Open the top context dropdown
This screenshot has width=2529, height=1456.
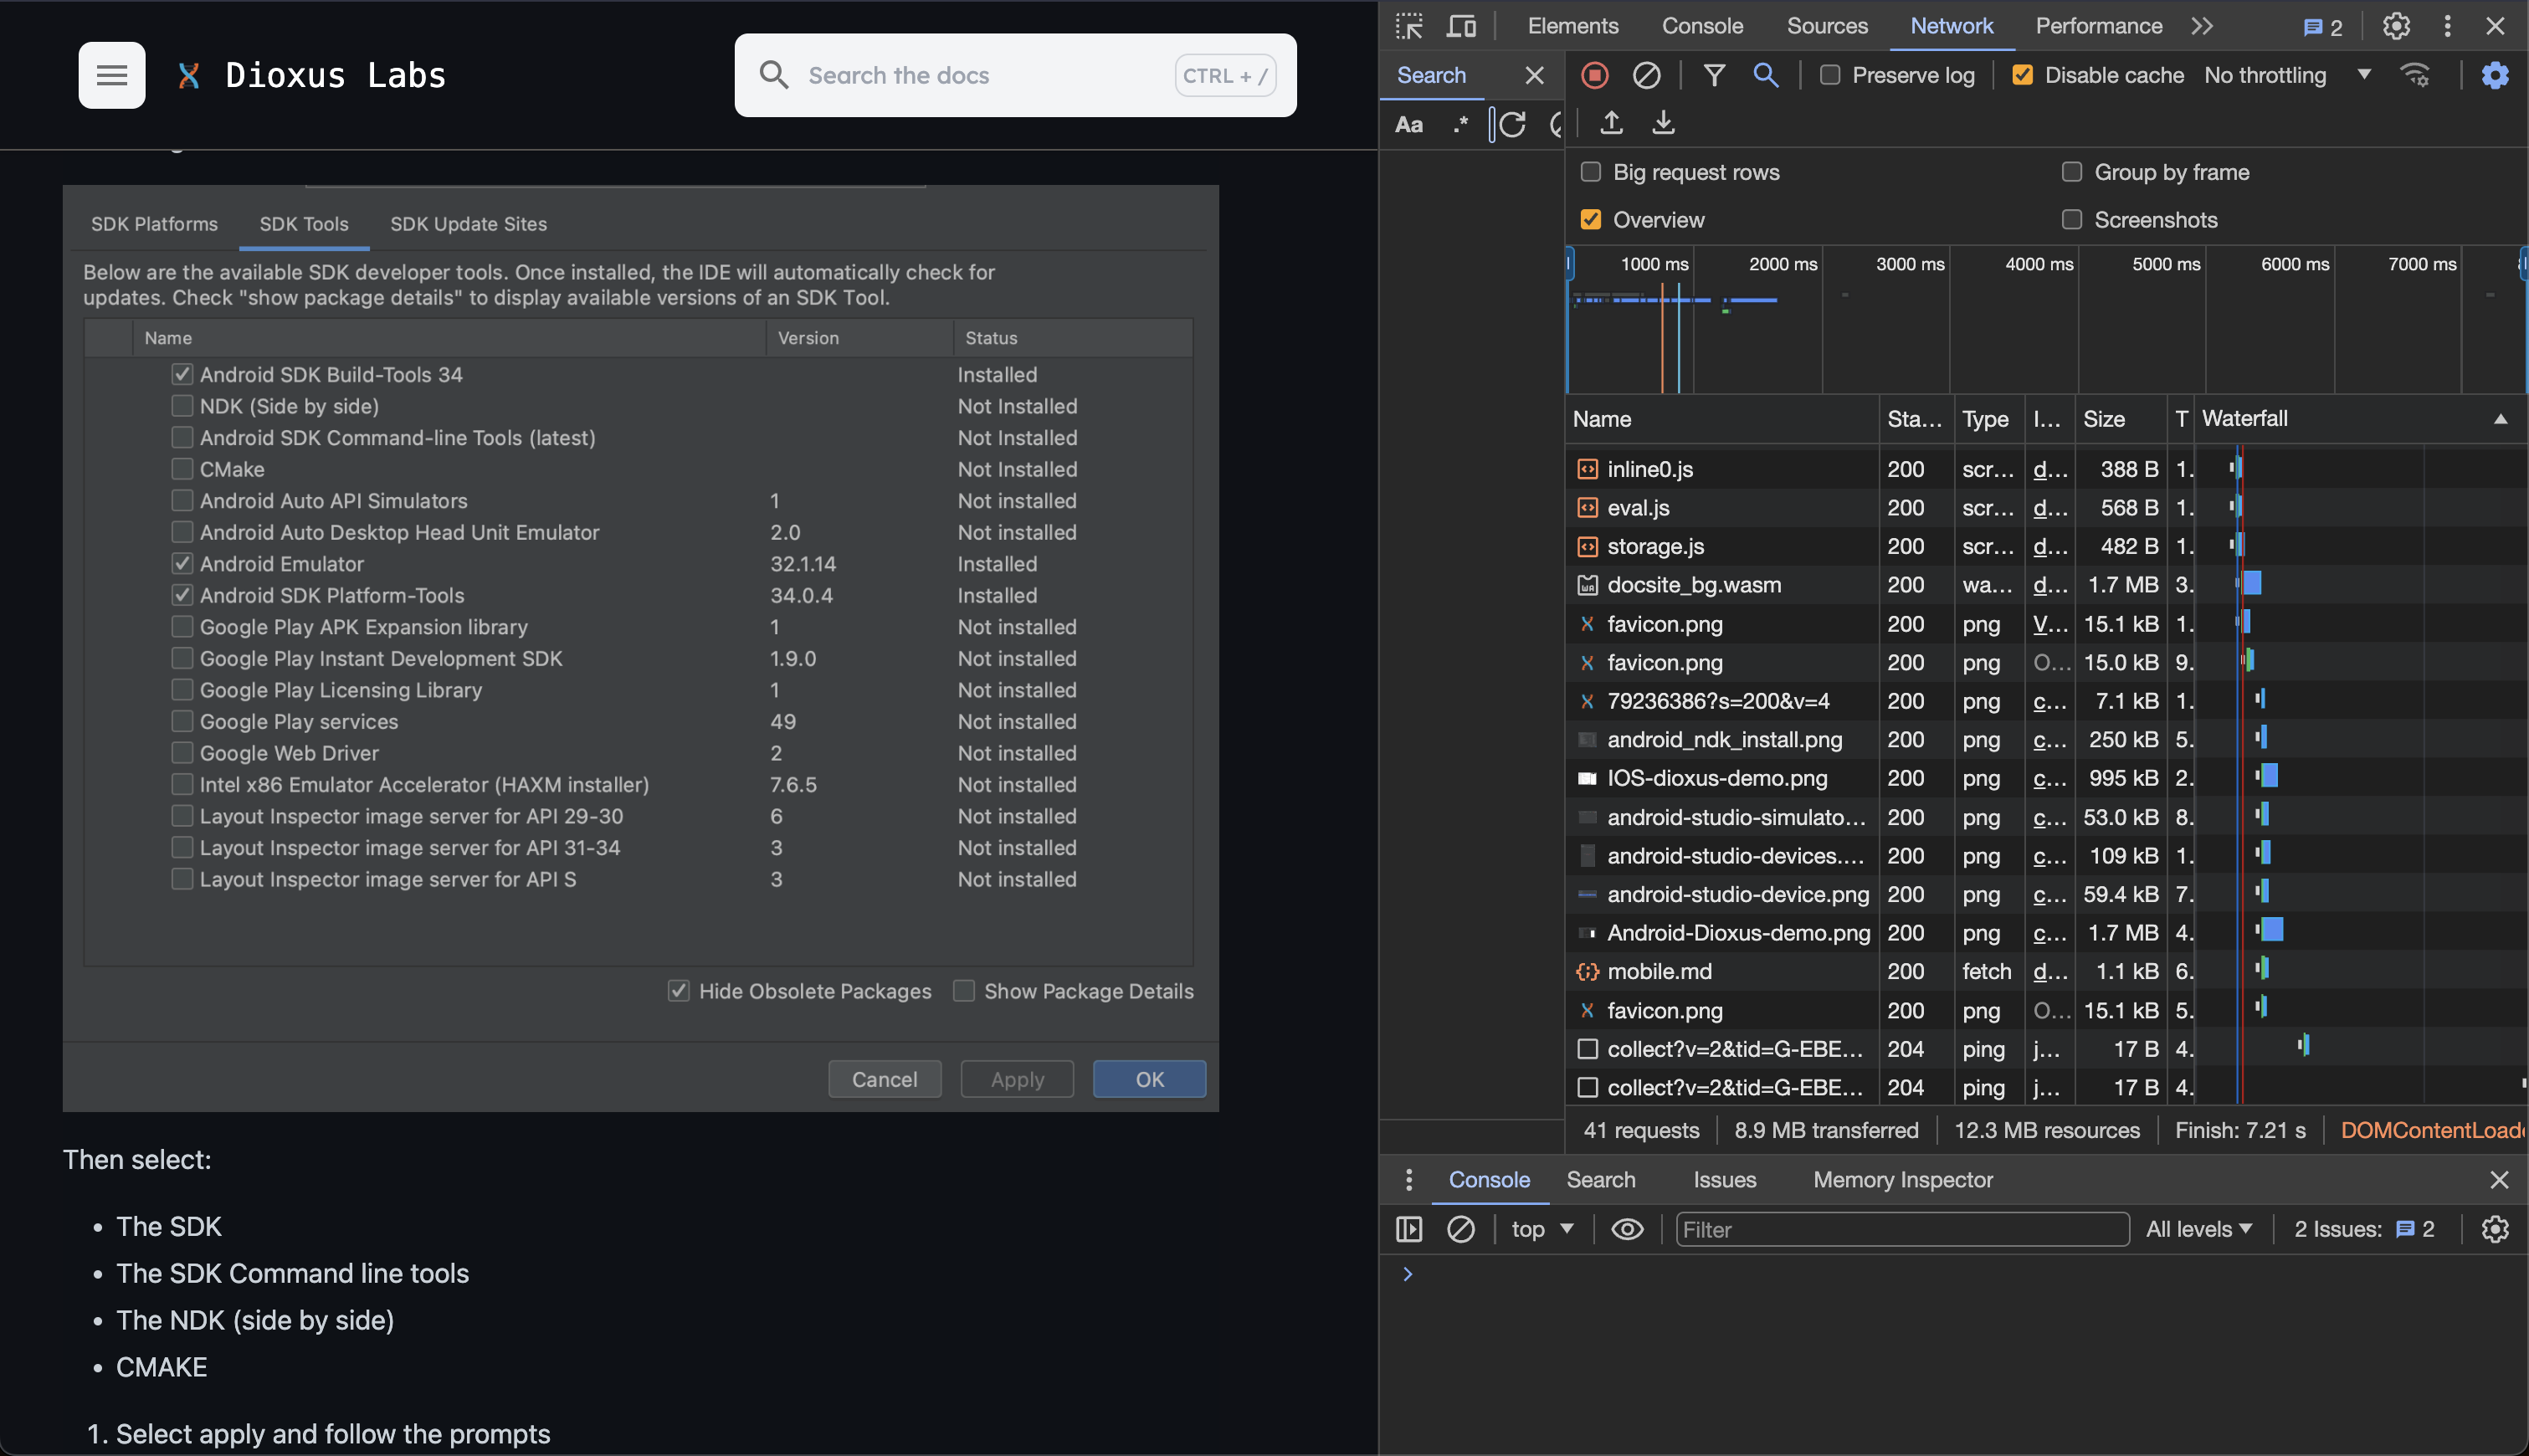(1542, 1229)
